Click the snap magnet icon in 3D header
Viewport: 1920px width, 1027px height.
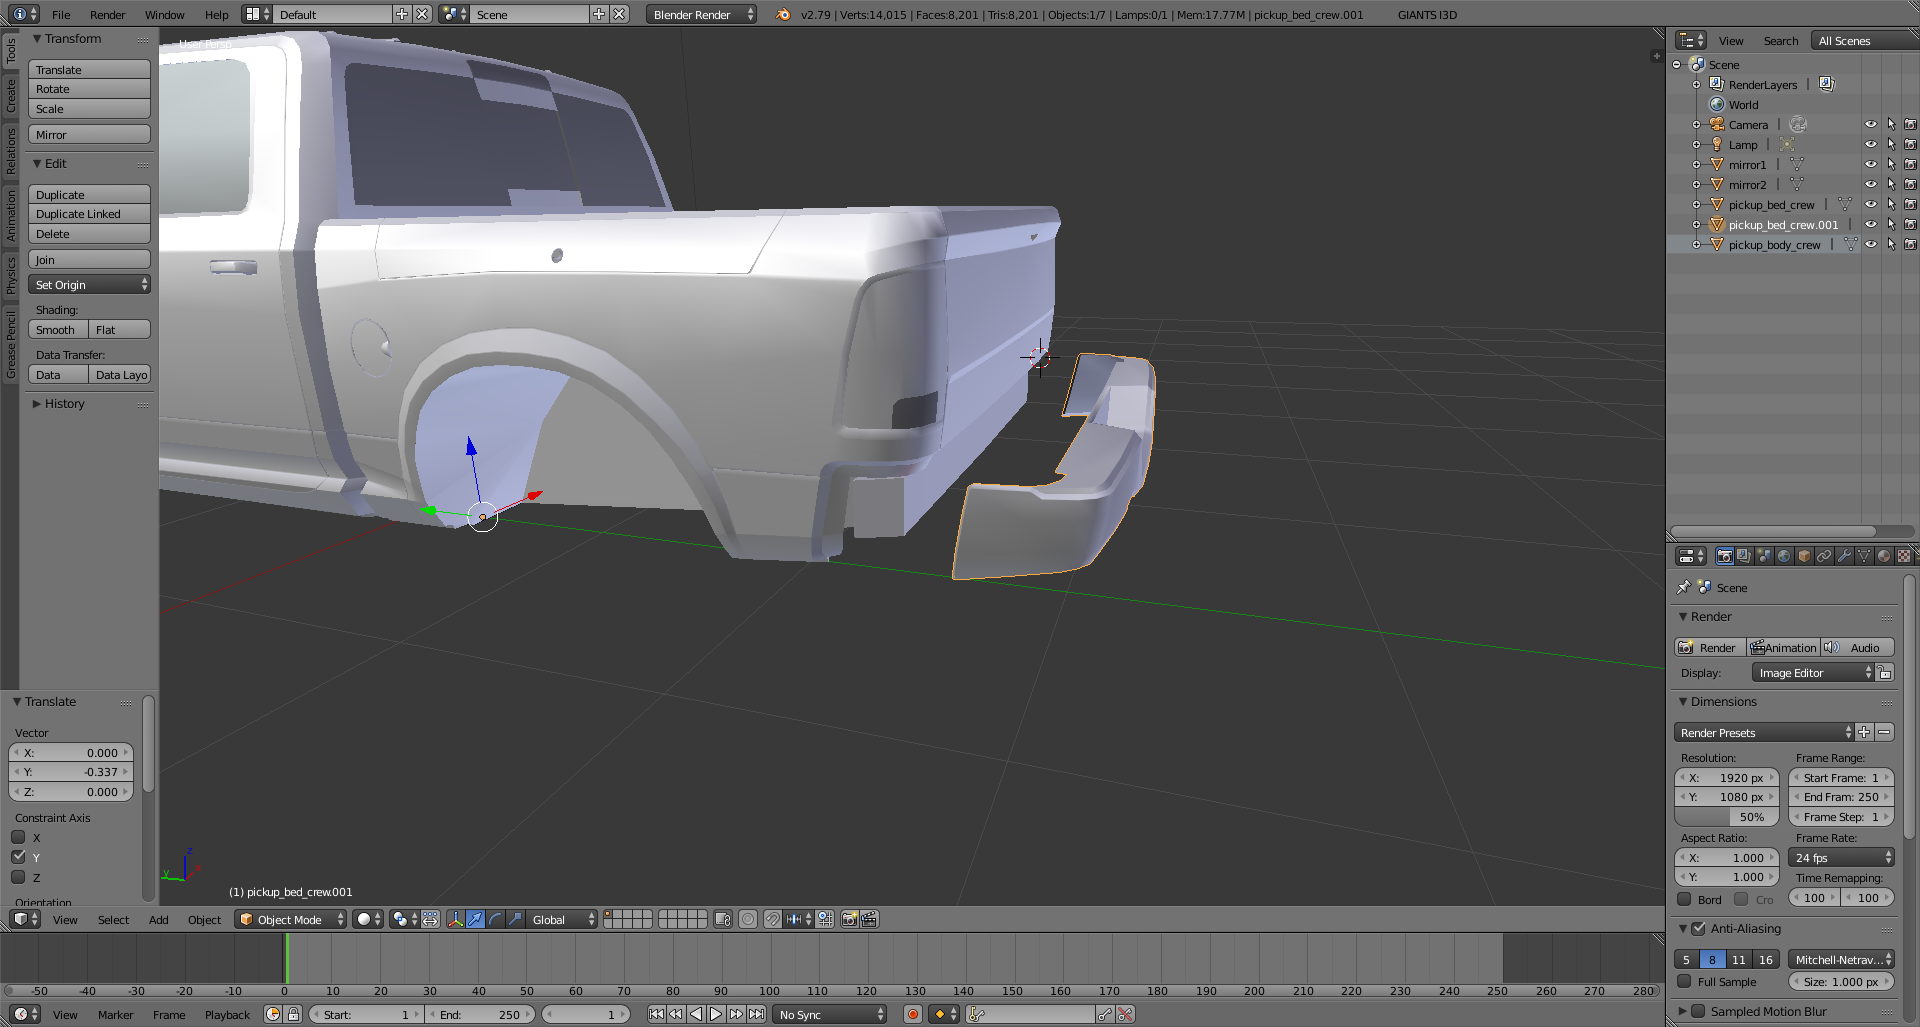(772, 919)
